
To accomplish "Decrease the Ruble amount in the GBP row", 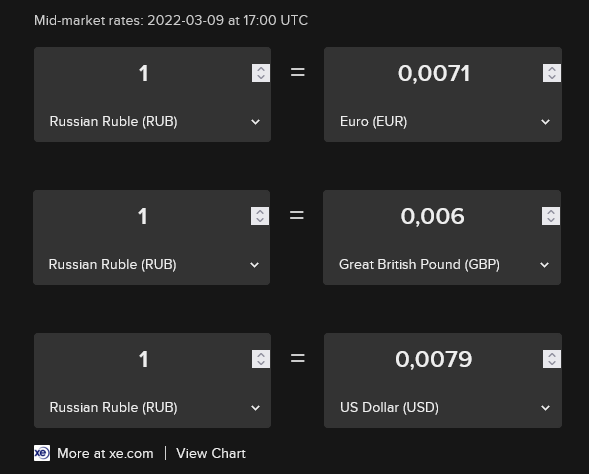I will tap(260, 220).
